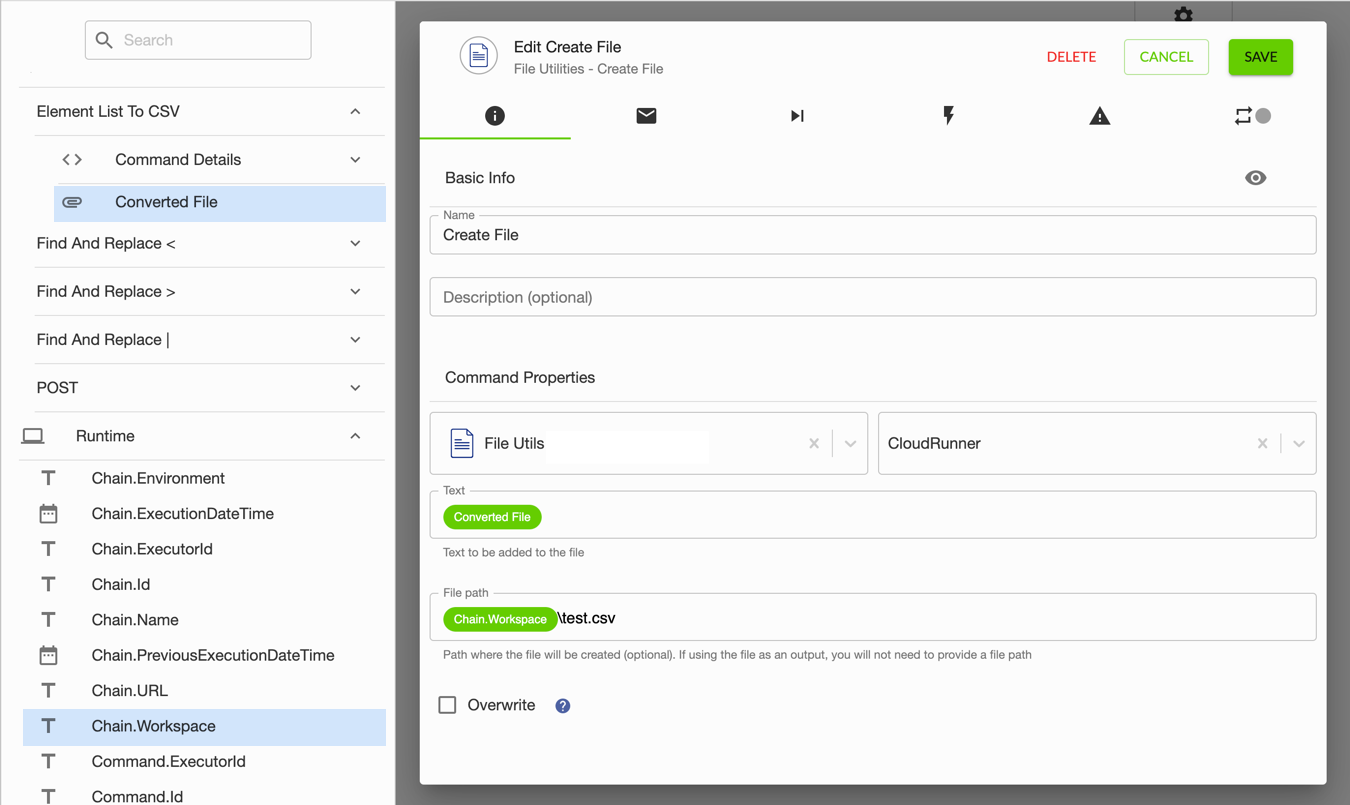The width and height of the screenshot is (1350, 805).
Task: Switch to the email notification tab
Action: [x=646, y=115]
